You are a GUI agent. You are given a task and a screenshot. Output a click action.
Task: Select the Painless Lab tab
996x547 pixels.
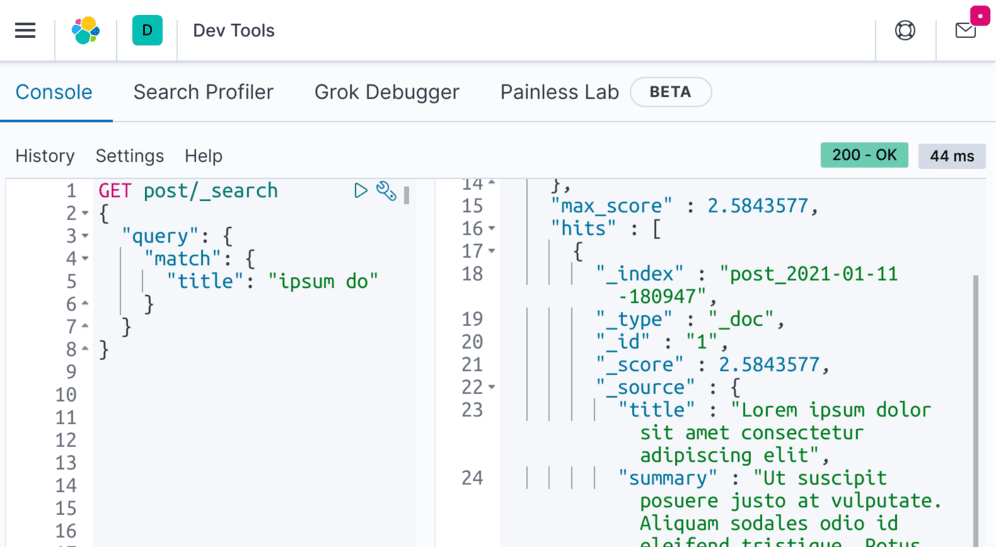[559, 92]
